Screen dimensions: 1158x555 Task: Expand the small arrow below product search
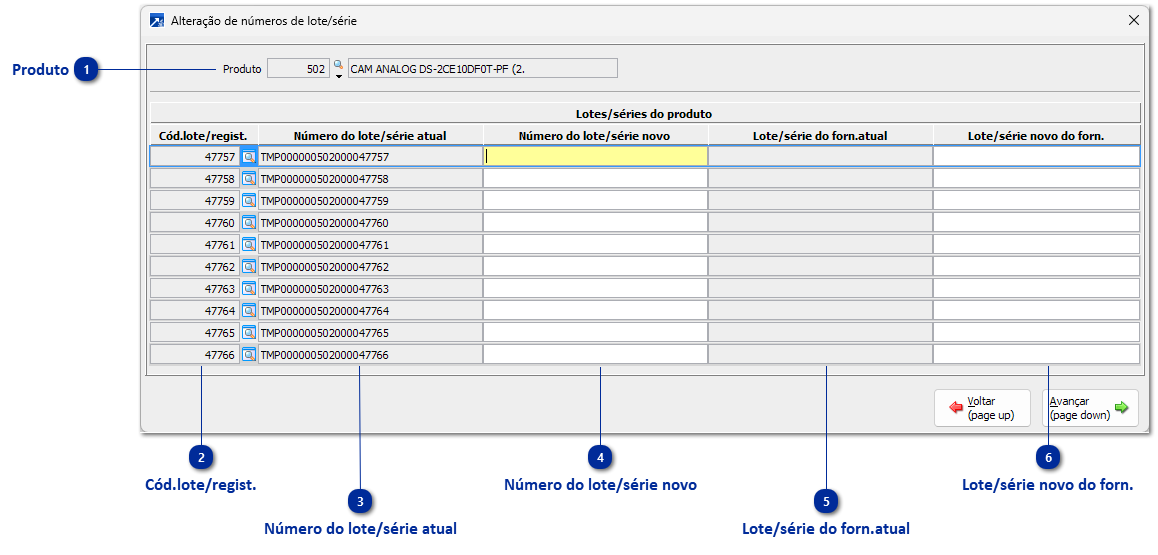click(x=338, y=76)
